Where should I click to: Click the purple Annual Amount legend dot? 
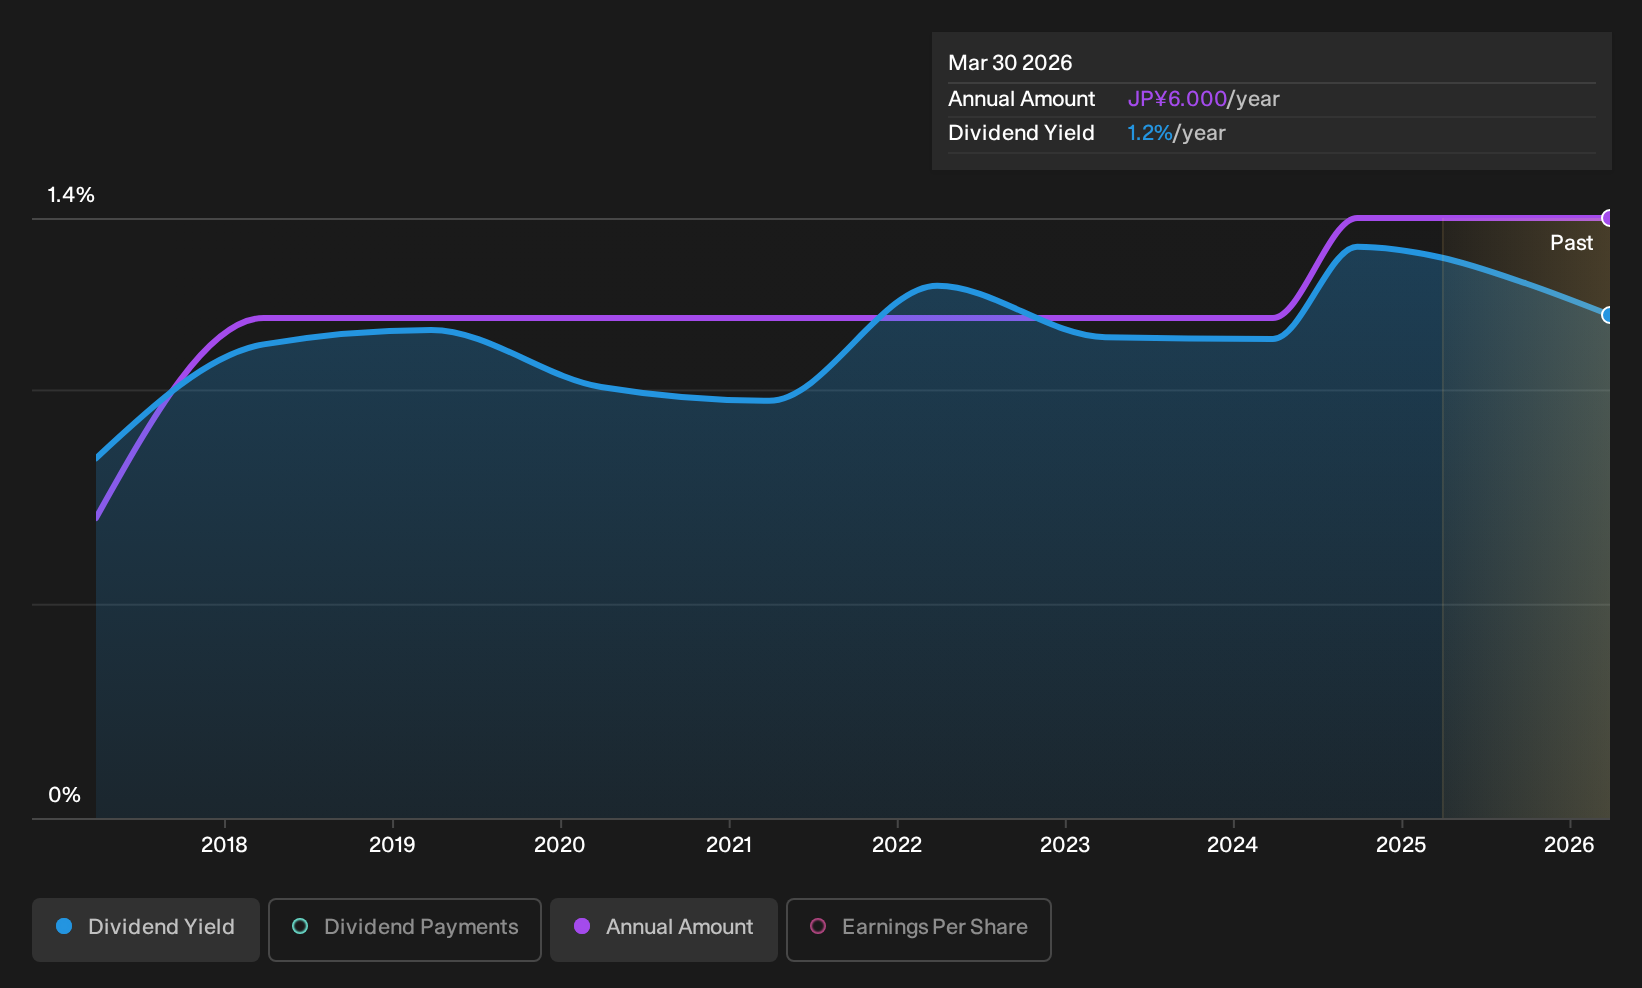click(x=582, y=927)
